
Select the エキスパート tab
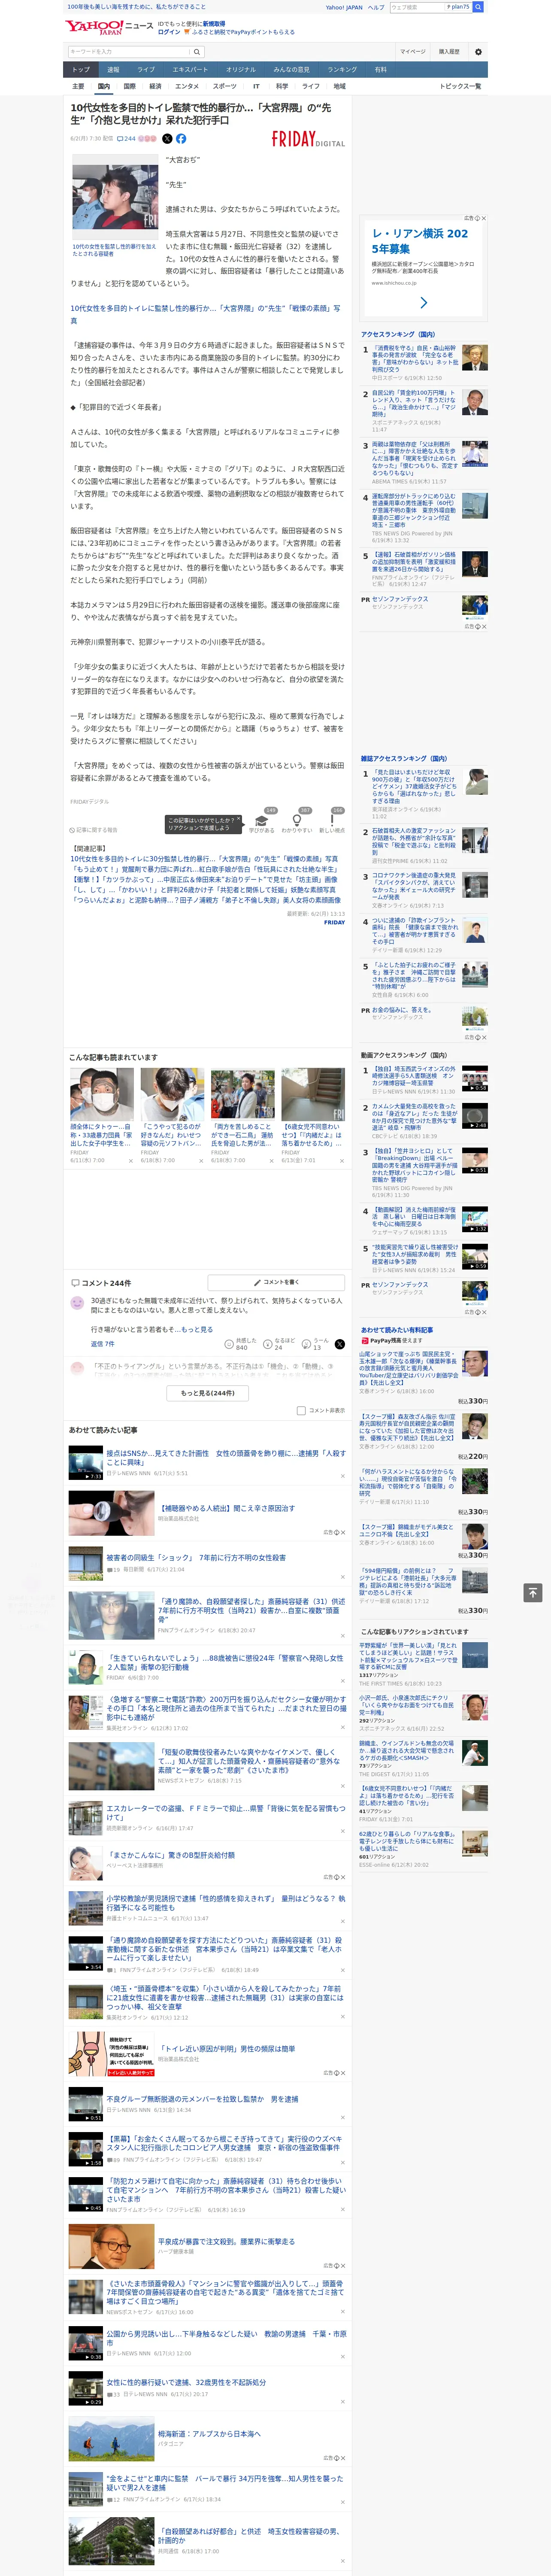190,69
